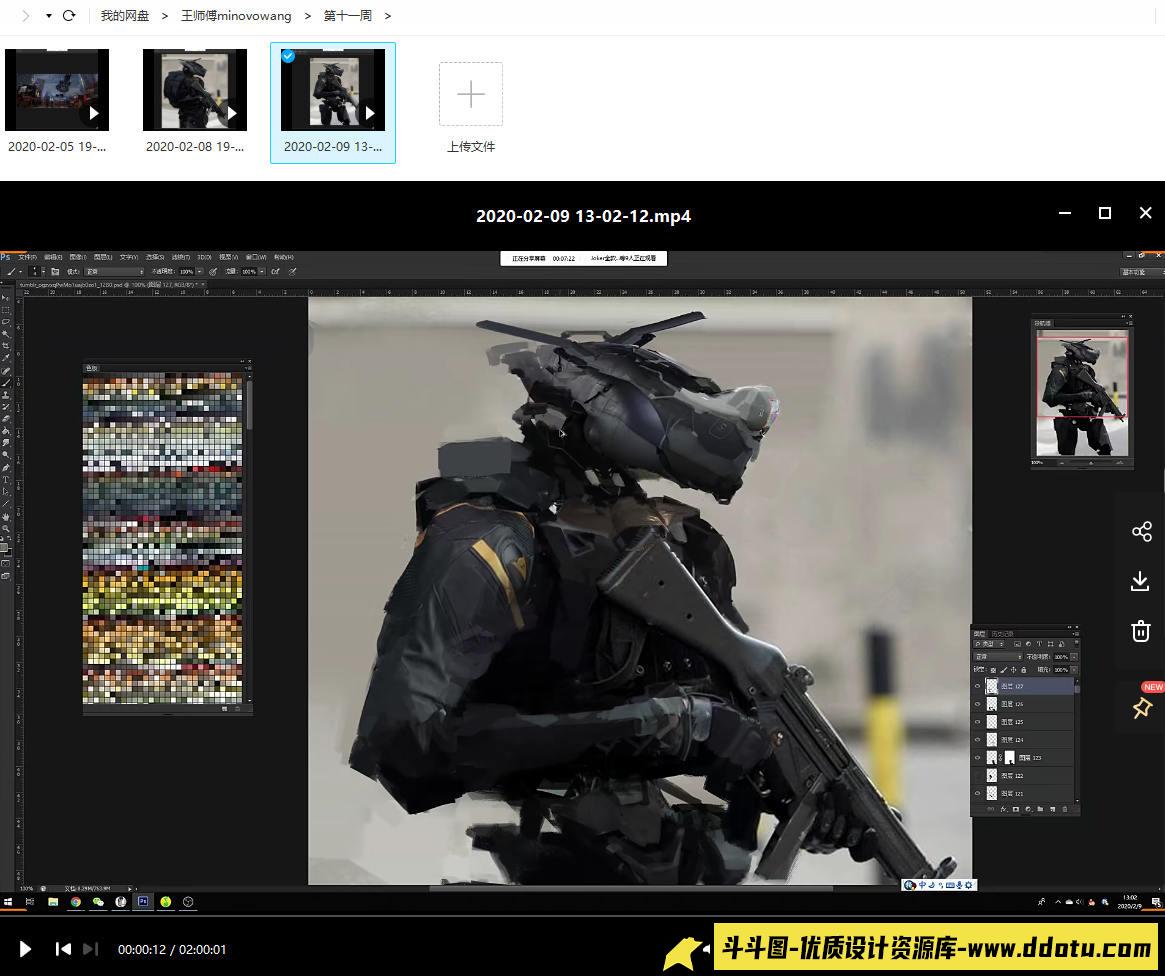
Task: Open the layer filter 类型 dropdown
Action: click(x=989, y=644)
